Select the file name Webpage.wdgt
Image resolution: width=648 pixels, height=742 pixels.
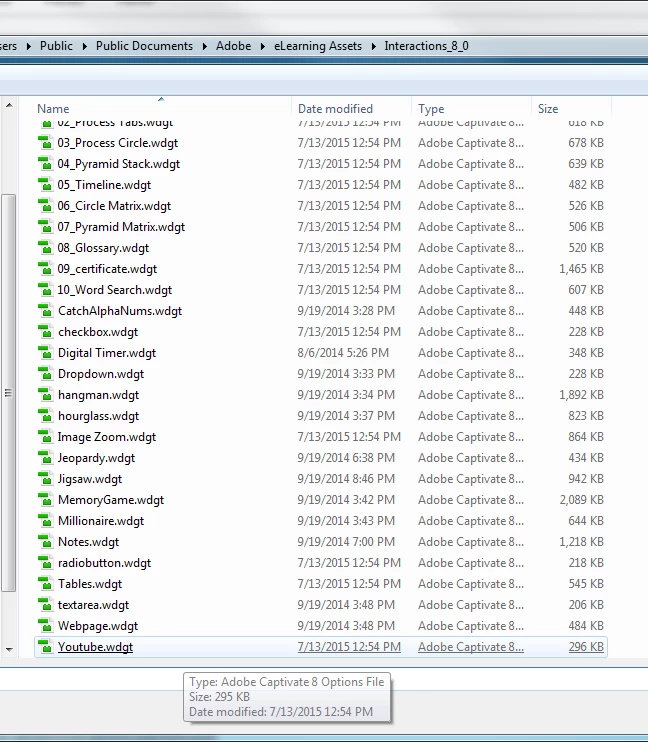(x=98, y=626)
